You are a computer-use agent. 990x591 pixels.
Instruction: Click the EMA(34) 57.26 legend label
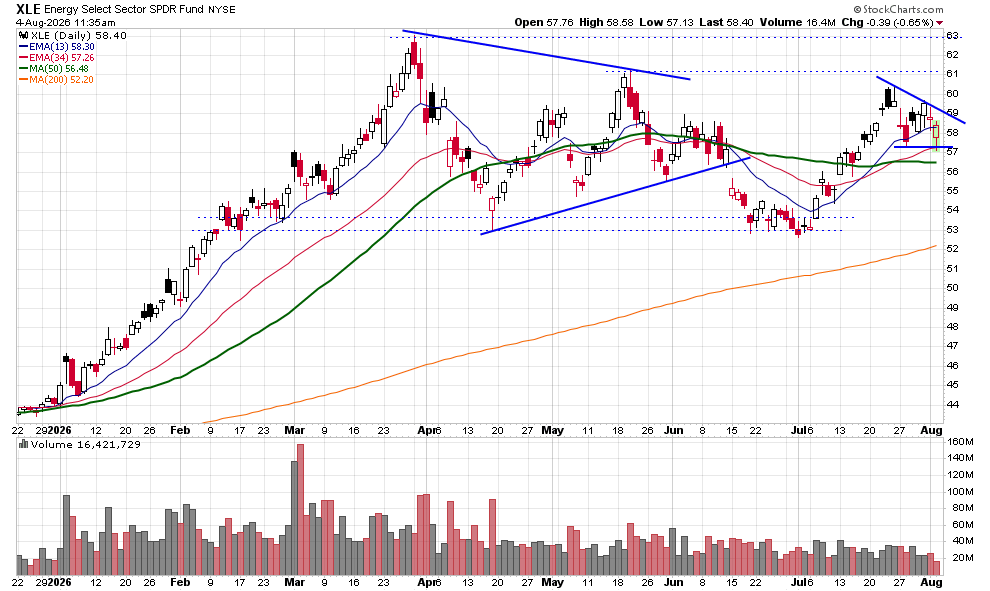click(62, 57)
